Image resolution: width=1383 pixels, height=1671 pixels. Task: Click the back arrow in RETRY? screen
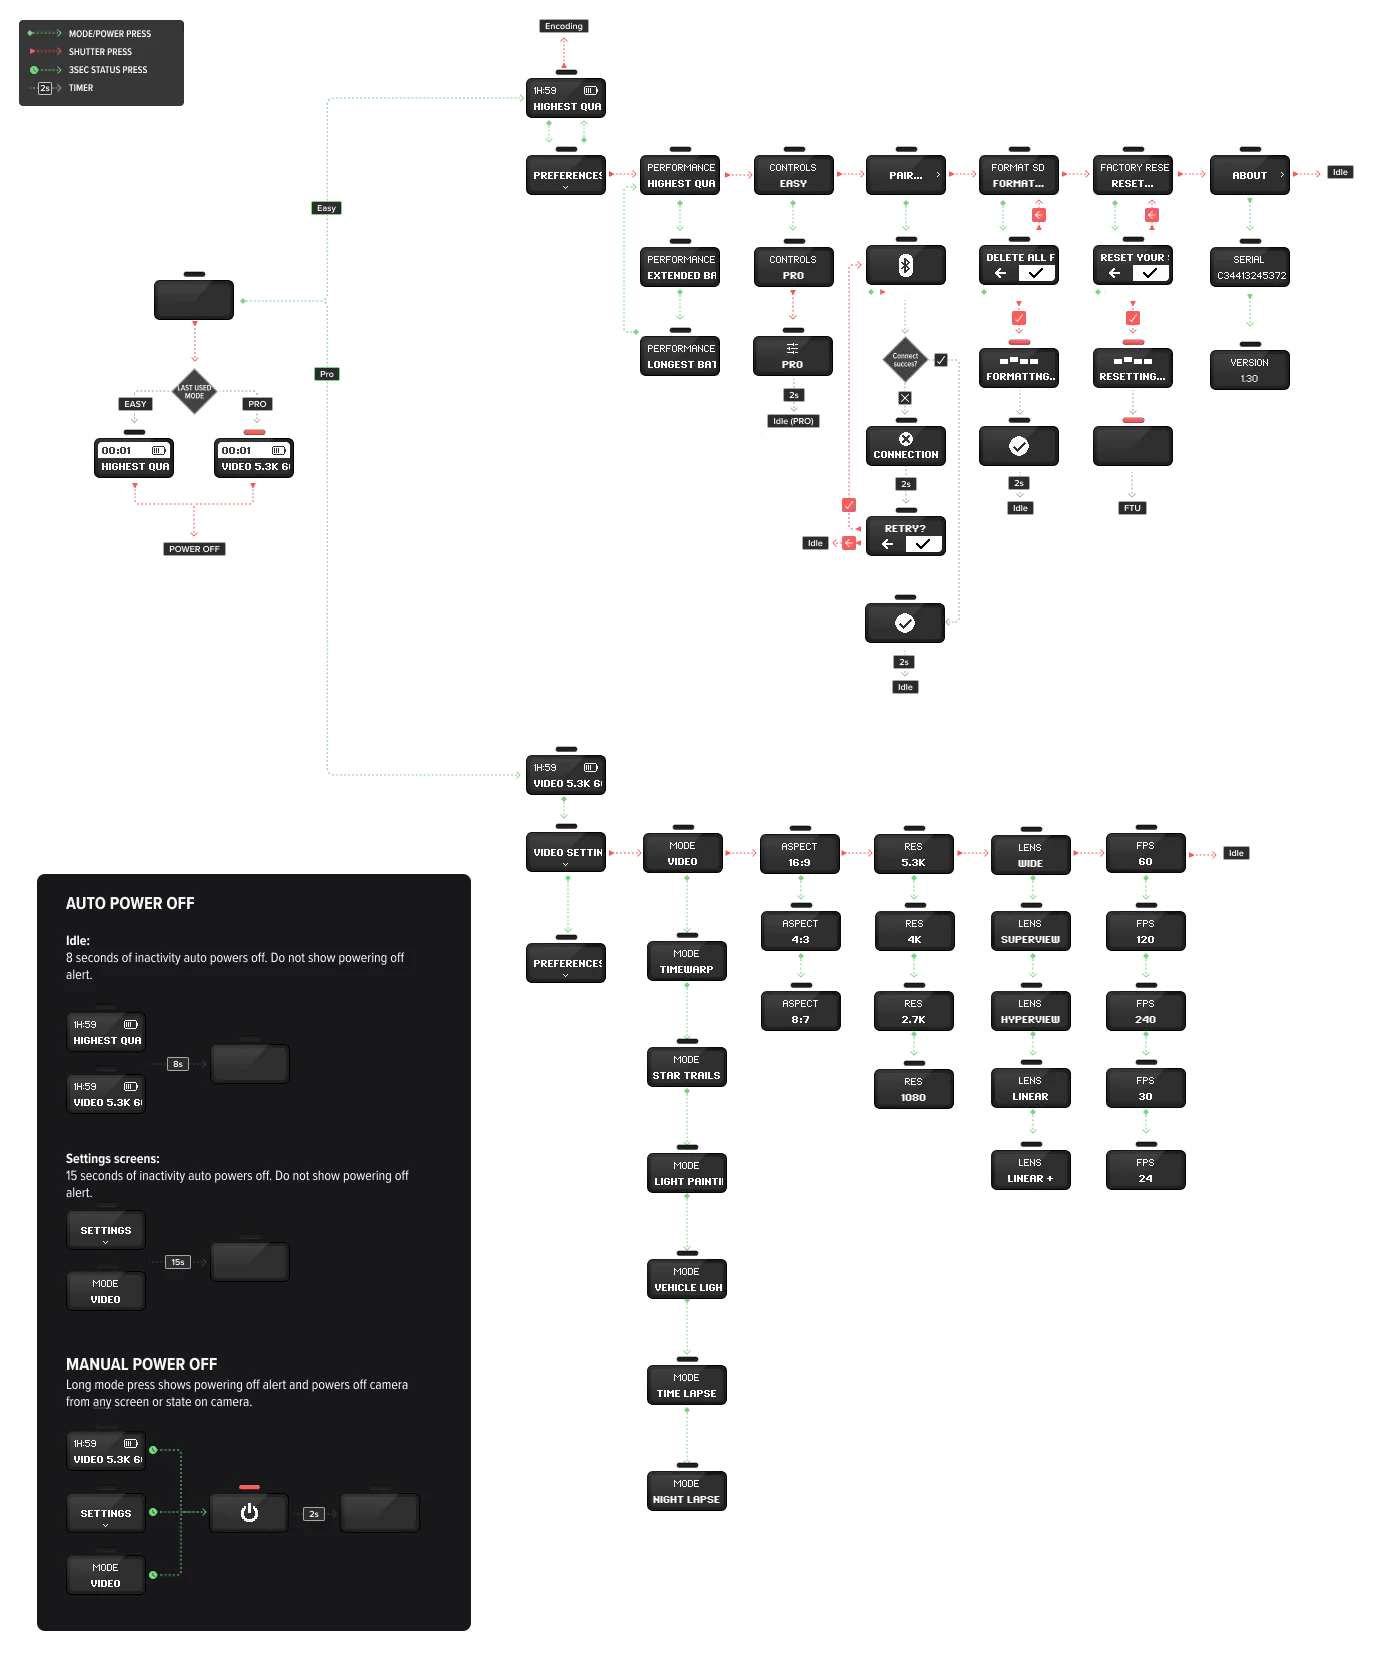887,544
